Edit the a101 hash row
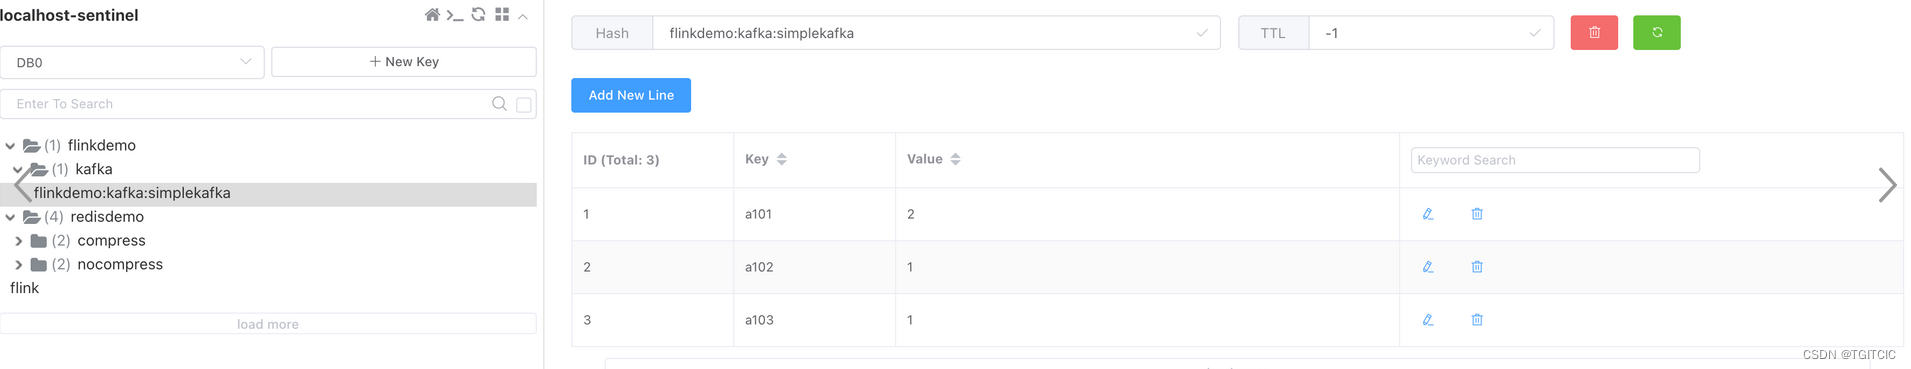This screenshot has width=1911, height=369. click(1428, 214)
